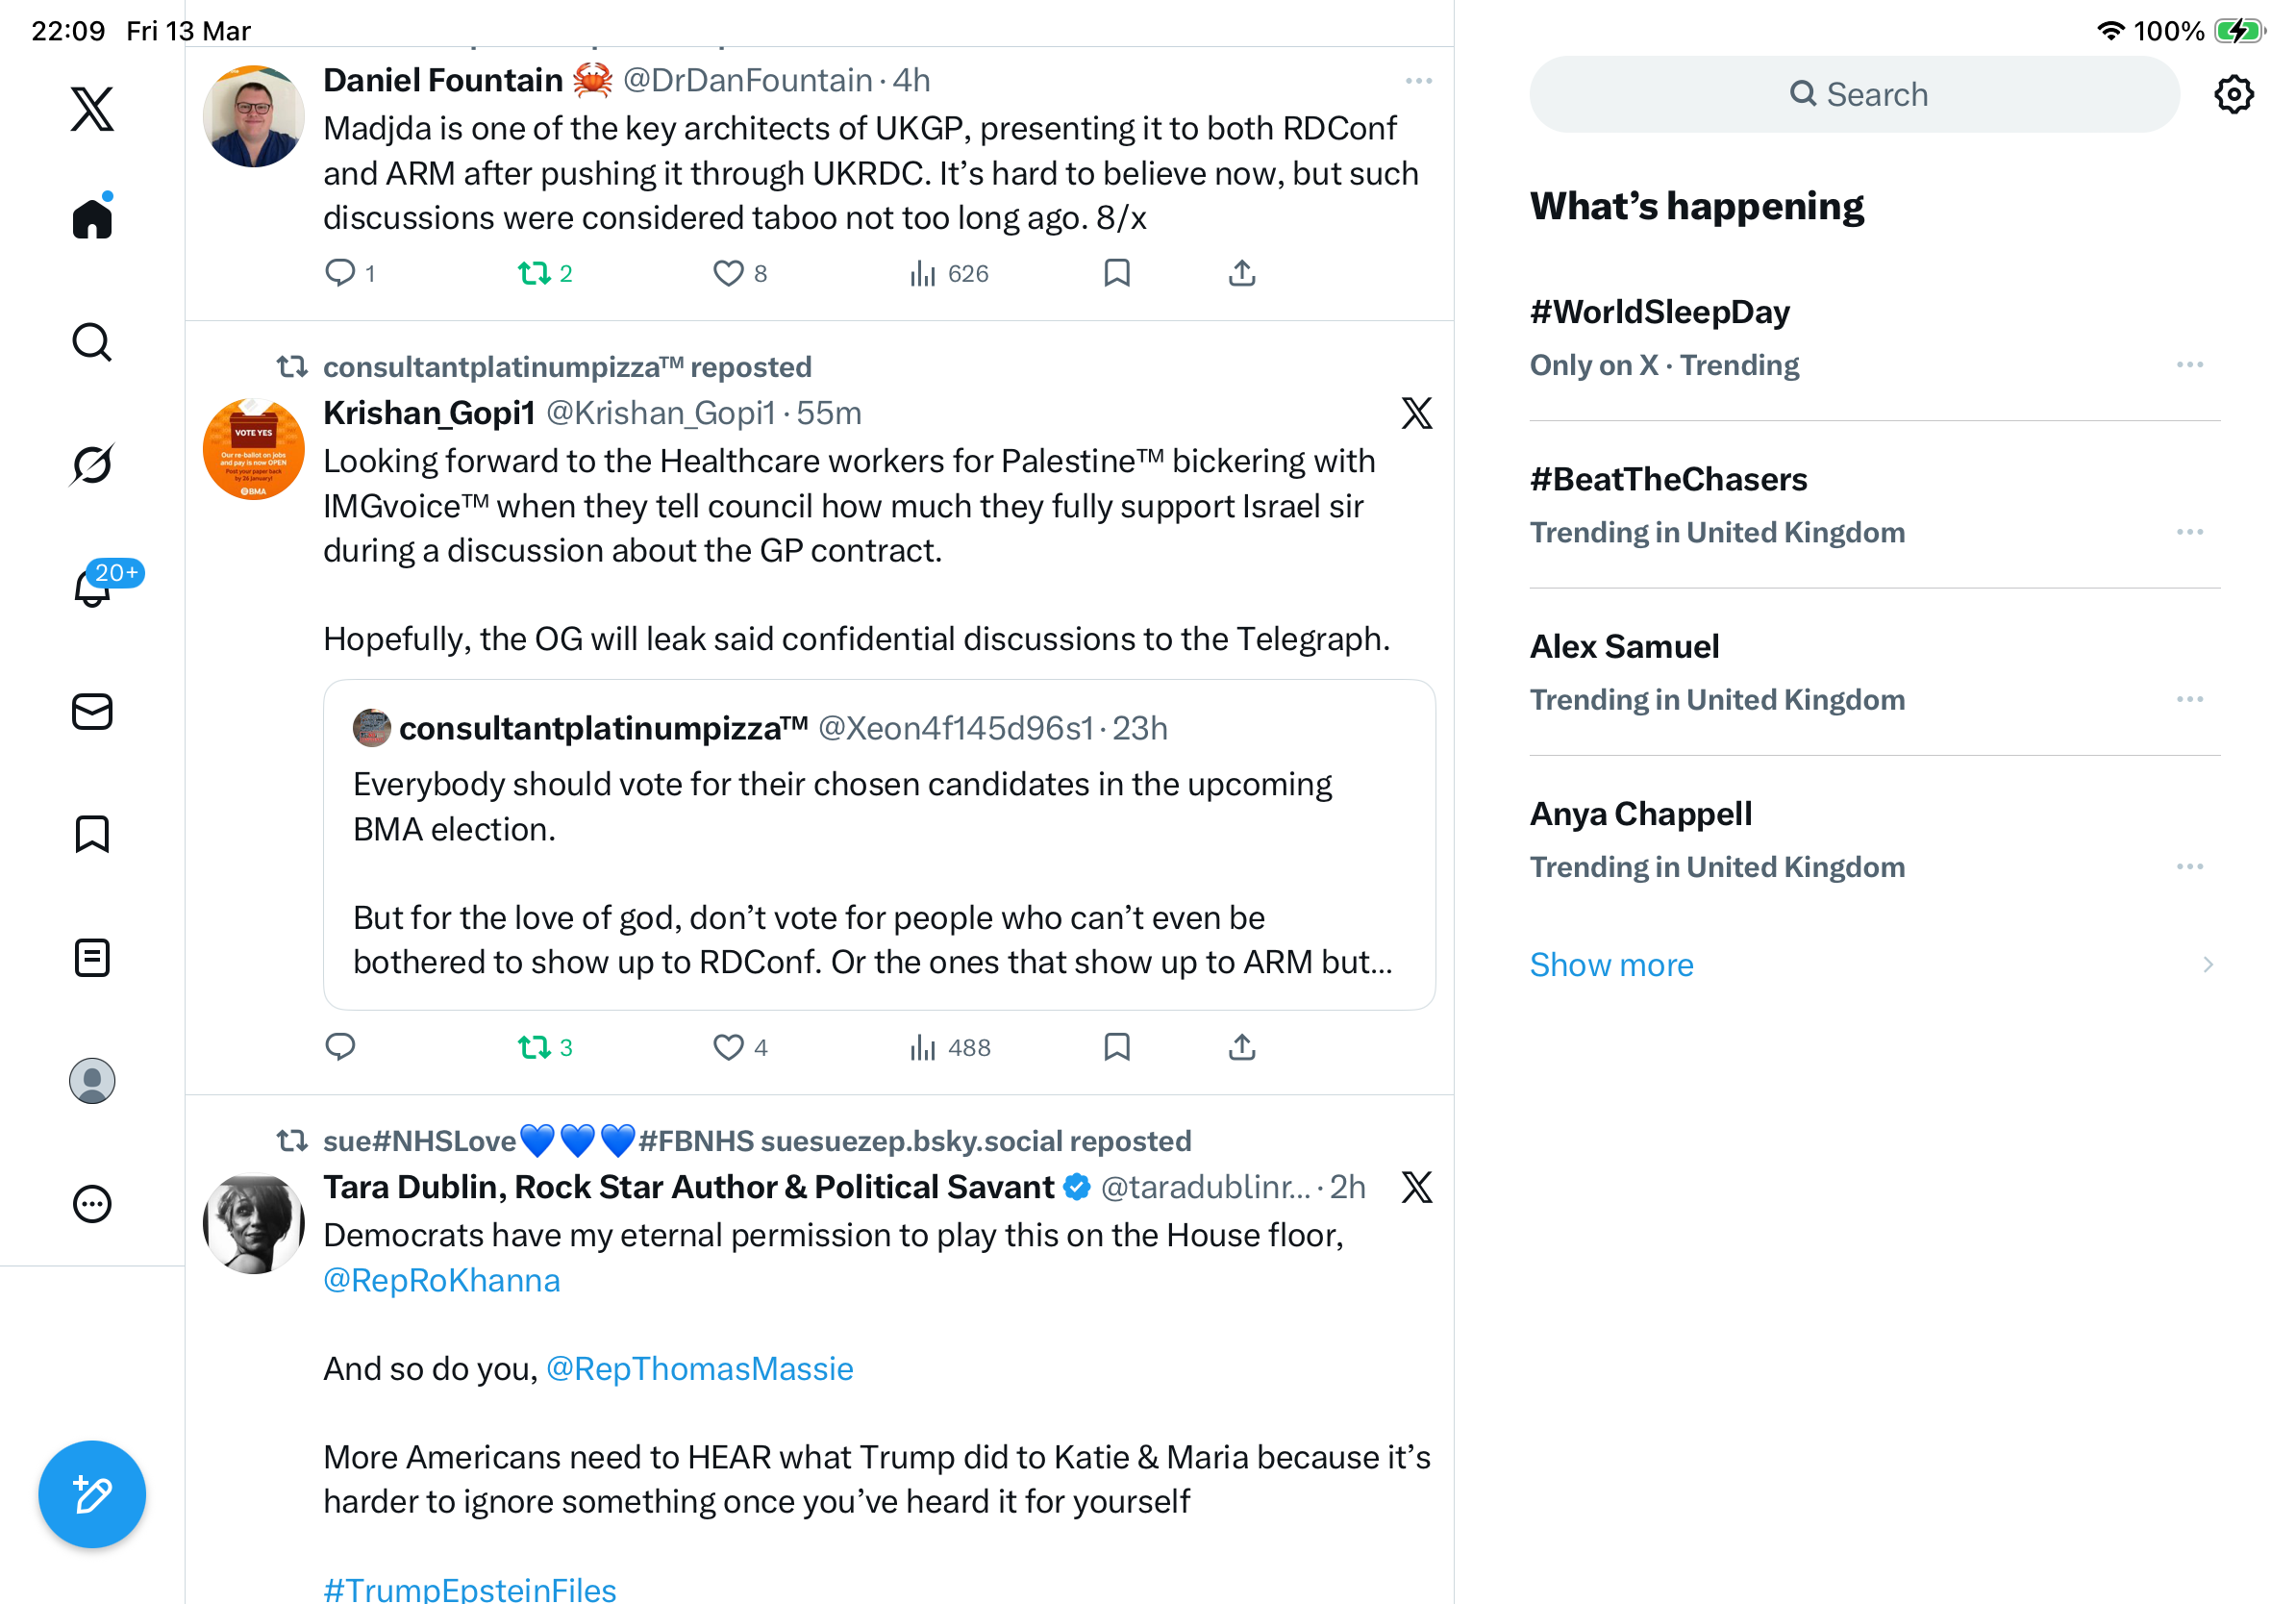This screenshot has height=1604, width=2296.
Task: Open the X logo home icon
Action: tap(92, 109)
